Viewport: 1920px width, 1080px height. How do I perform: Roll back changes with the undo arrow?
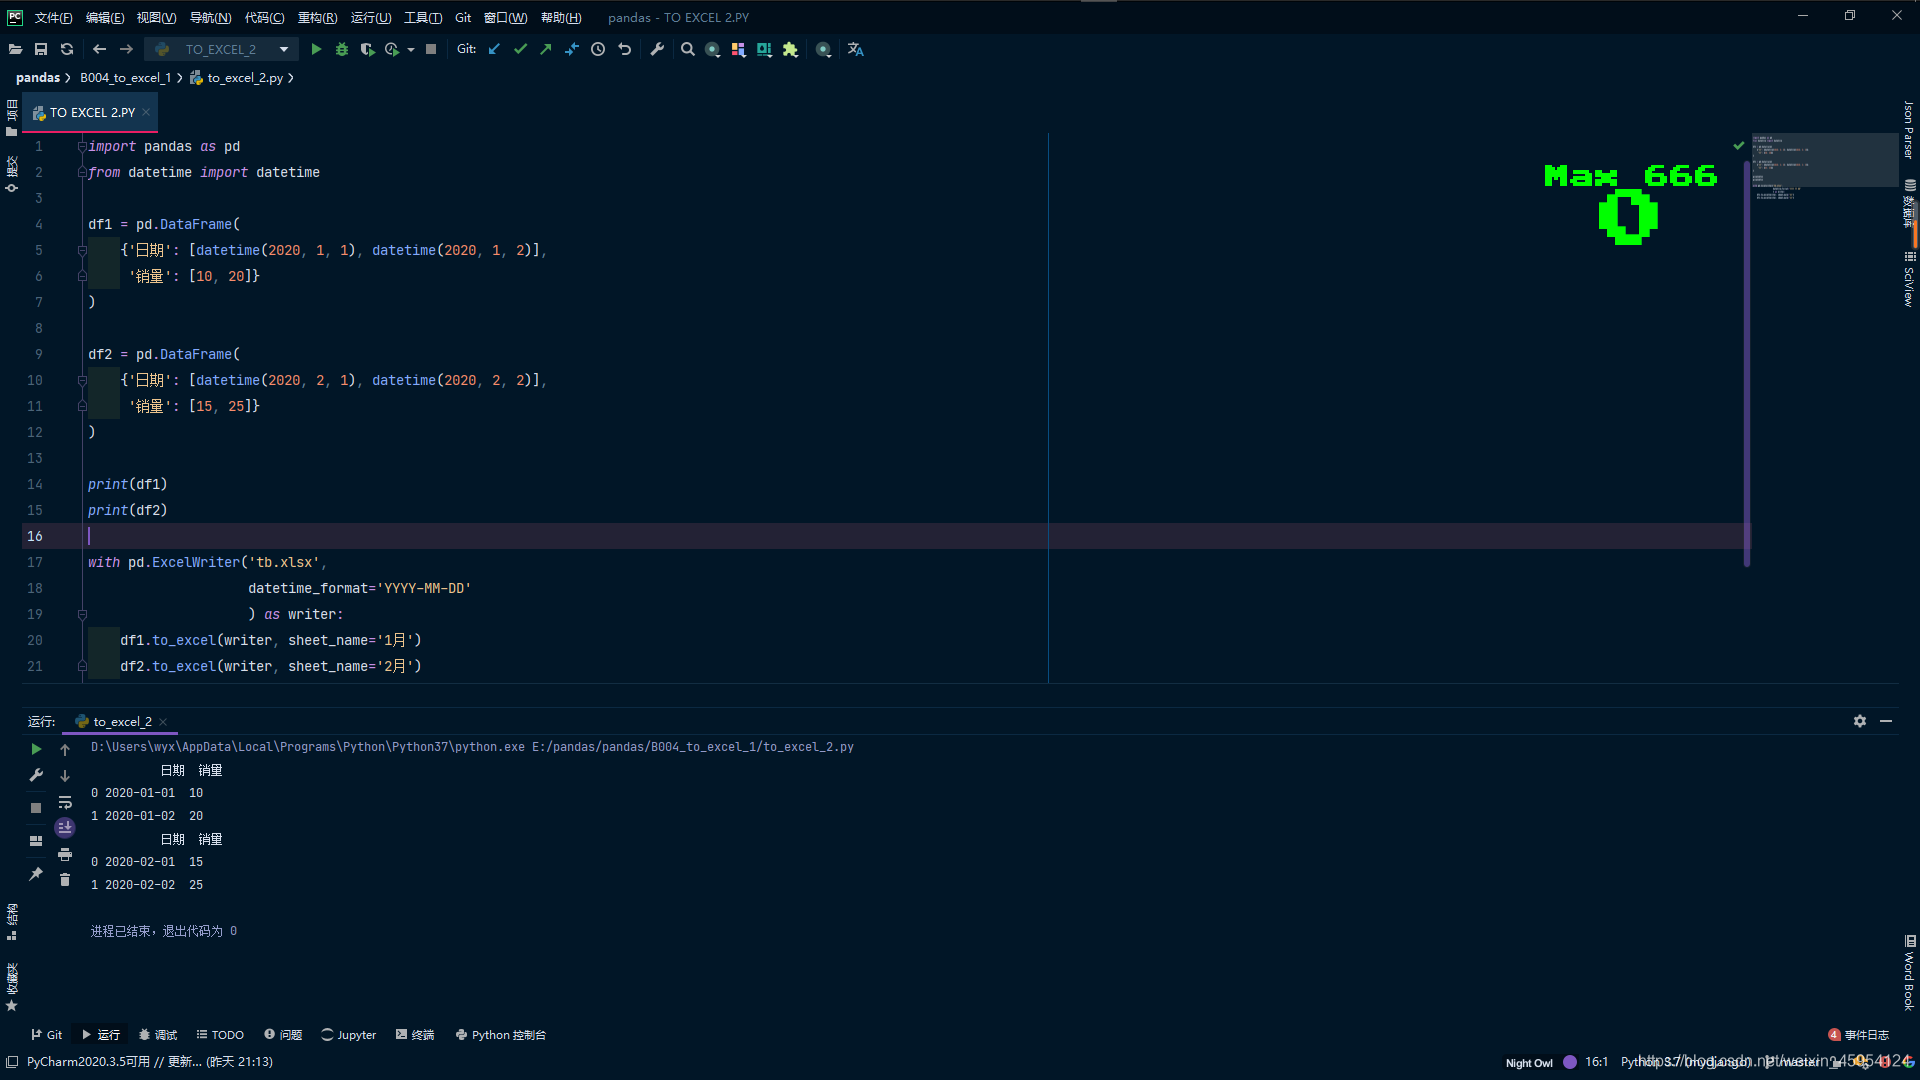coord(625,49)
